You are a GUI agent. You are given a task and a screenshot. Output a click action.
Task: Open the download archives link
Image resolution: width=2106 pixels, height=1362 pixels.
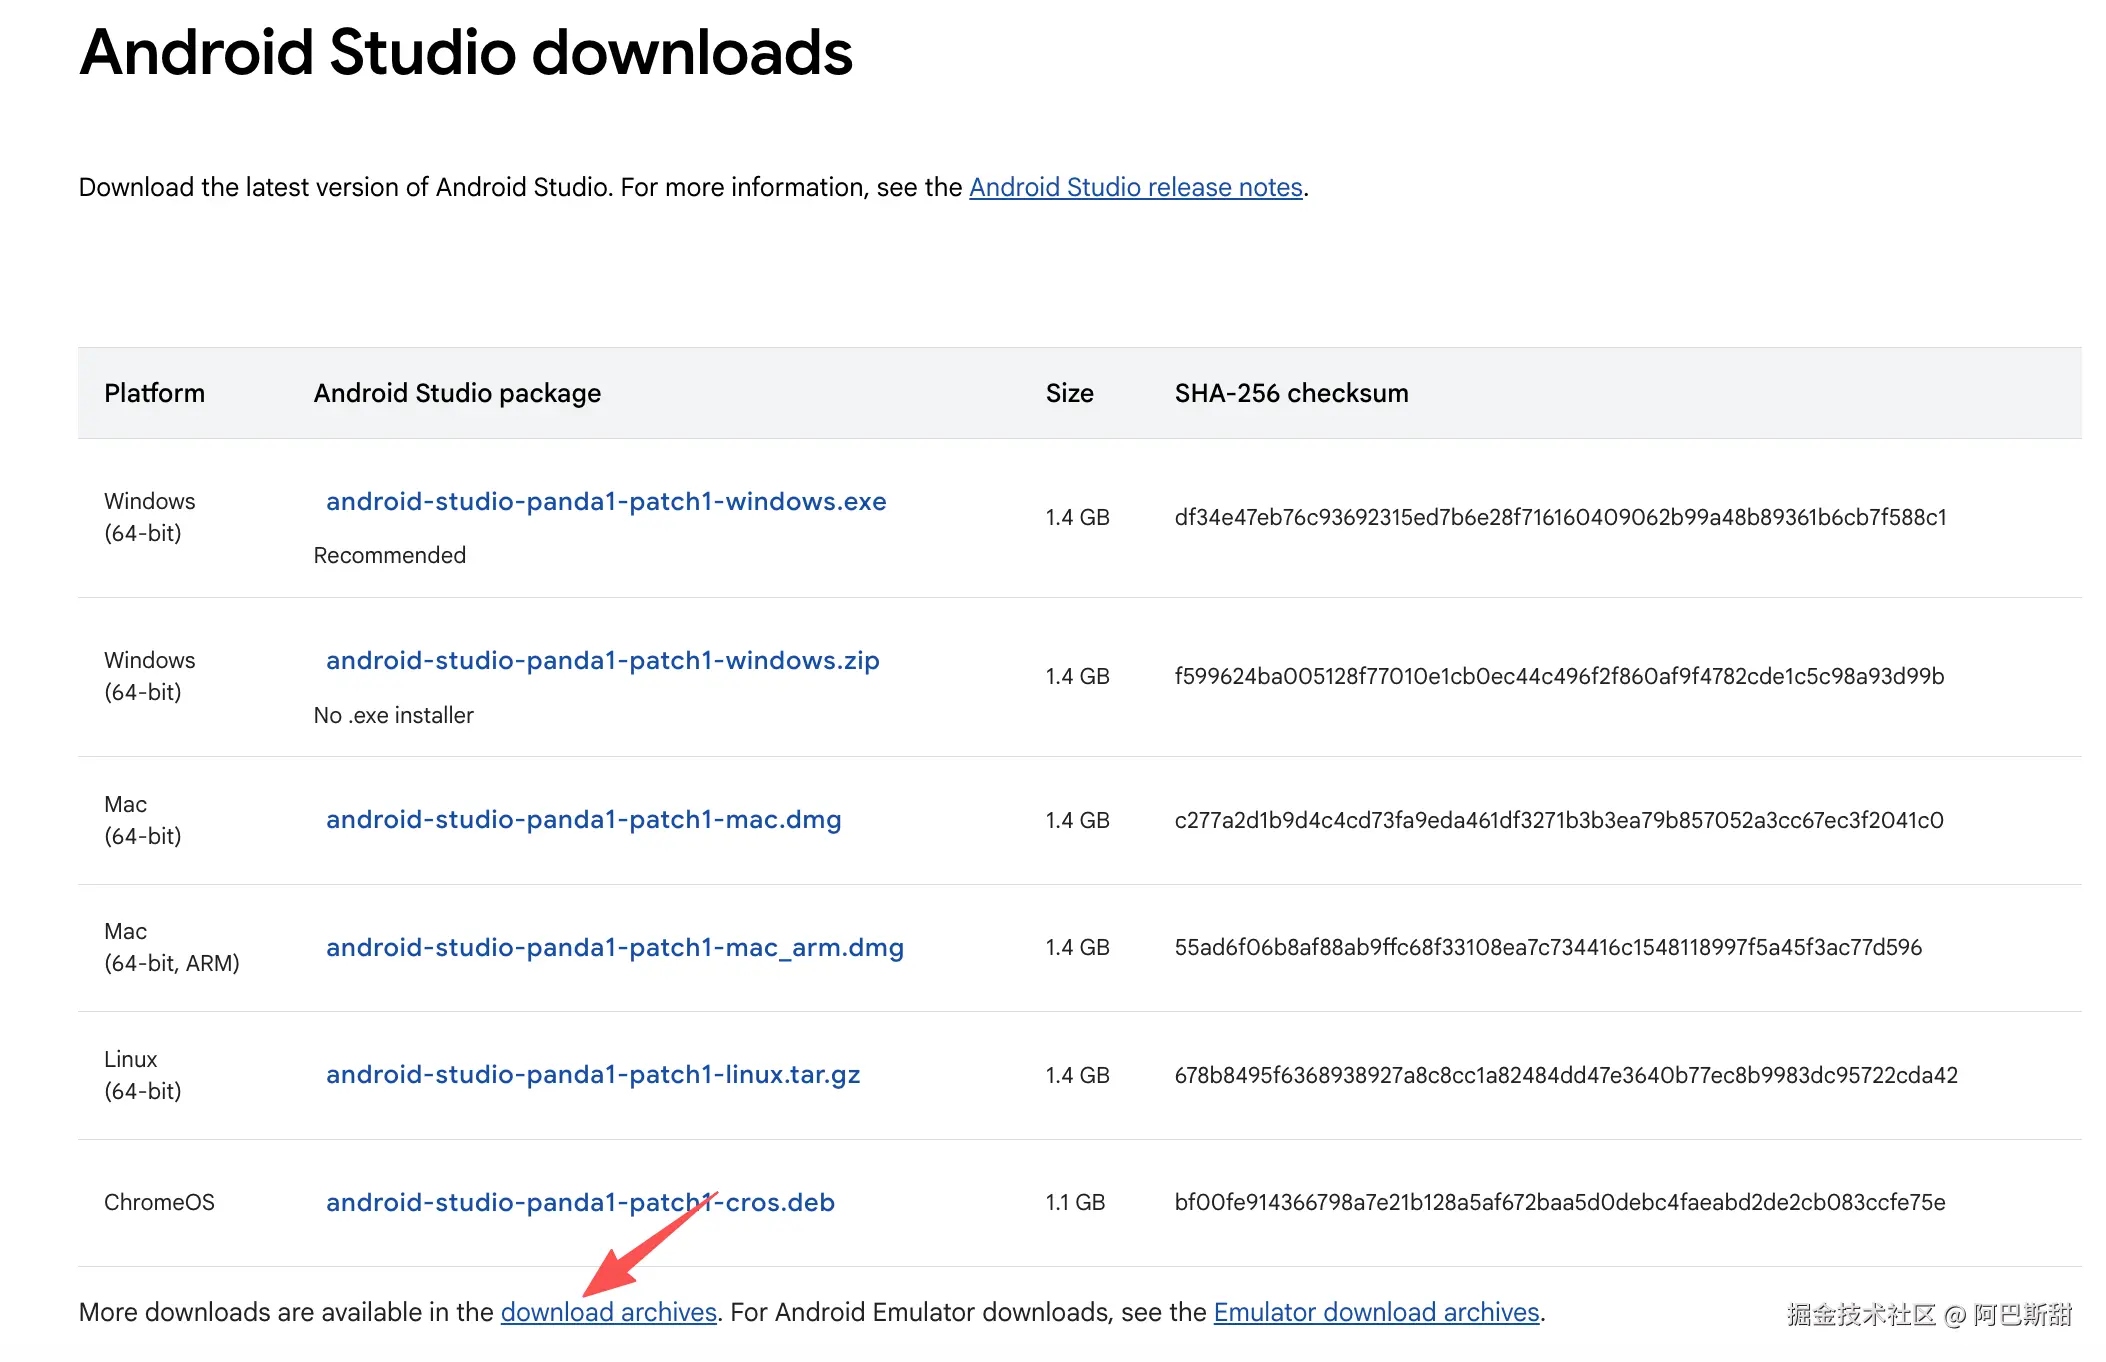point(608,1312)
